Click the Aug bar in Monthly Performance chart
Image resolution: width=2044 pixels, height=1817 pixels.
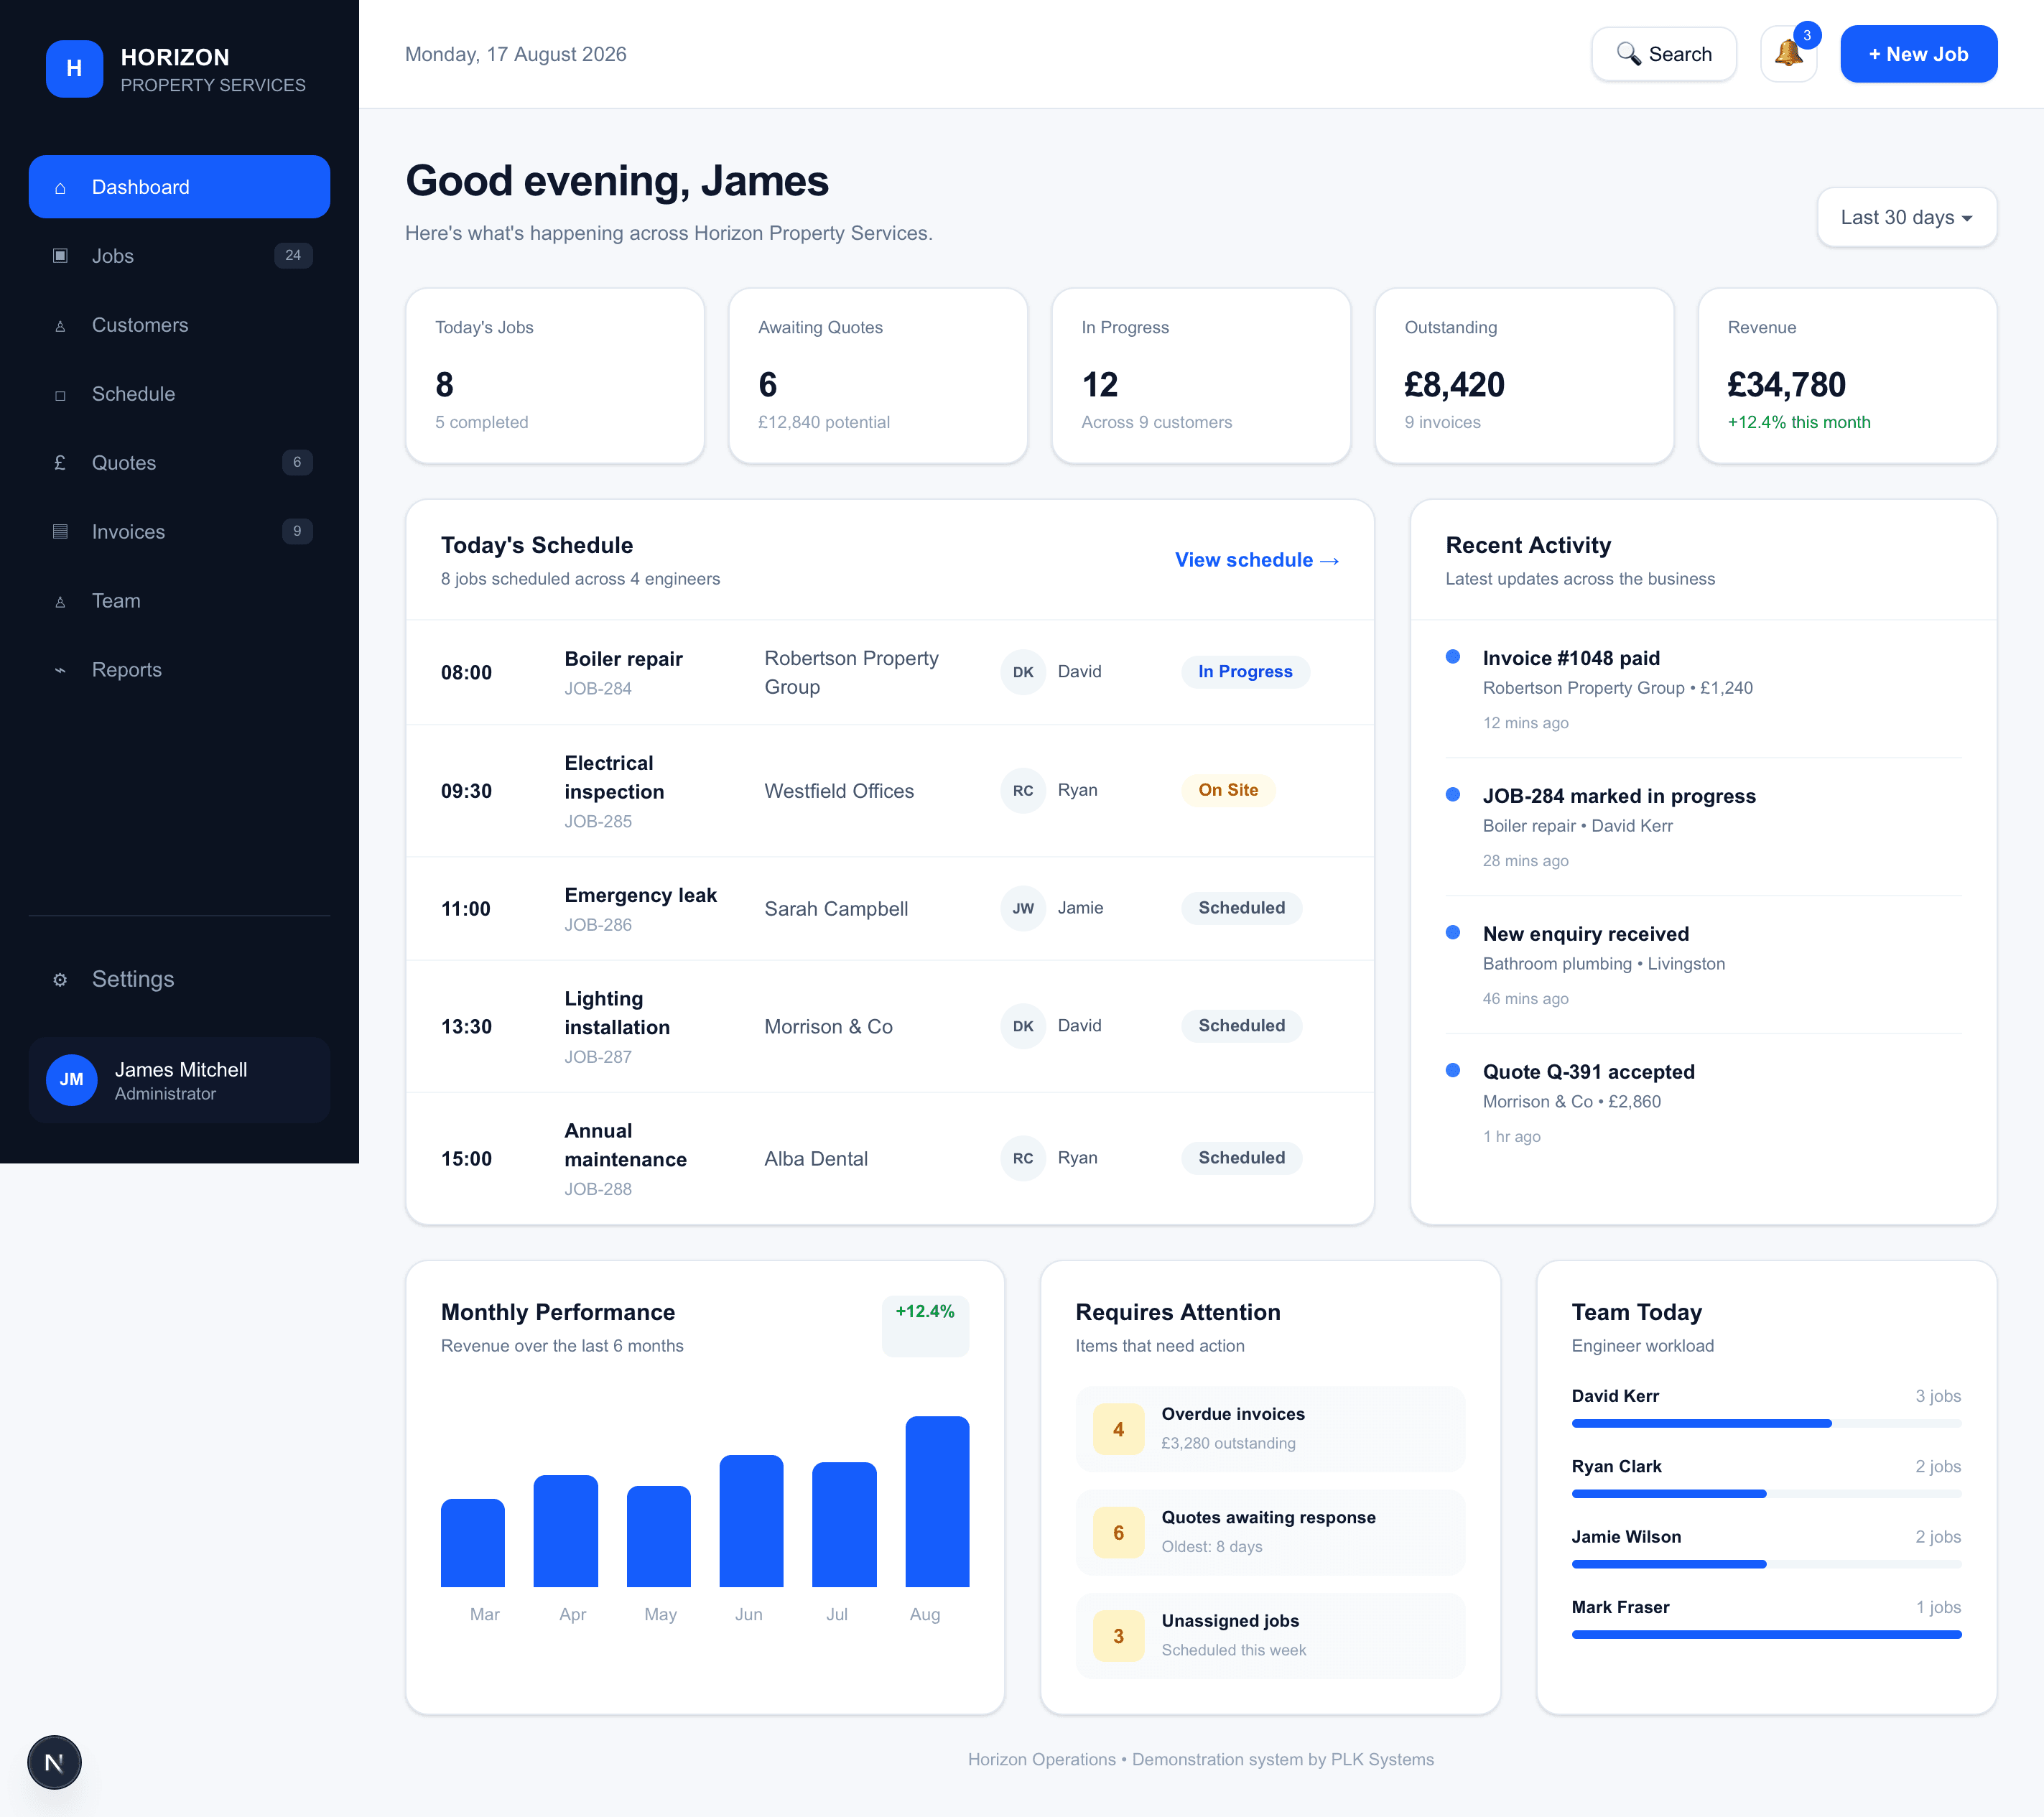tap(937, 1501)
